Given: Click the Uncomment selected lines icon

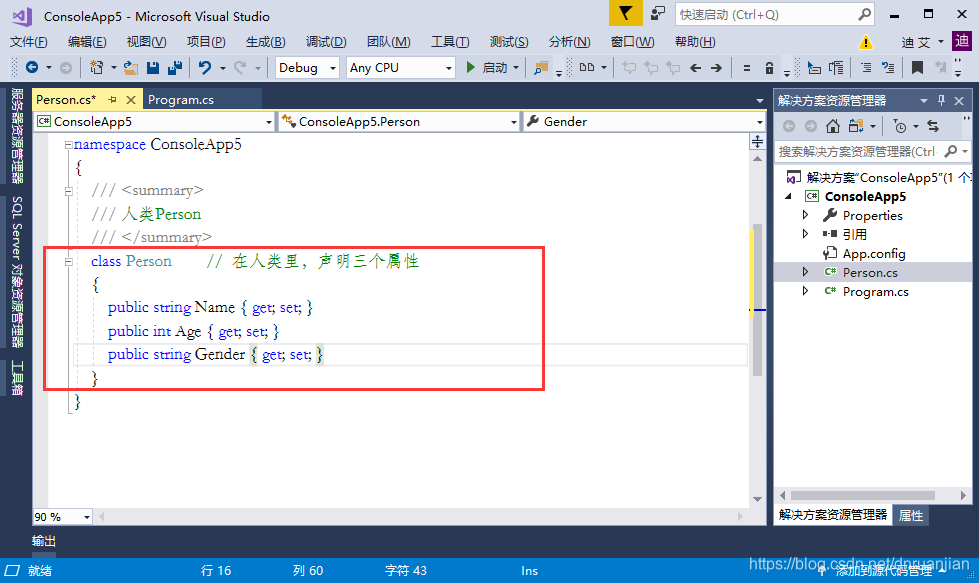Looking at the screenshot, I should pos(888,67).
